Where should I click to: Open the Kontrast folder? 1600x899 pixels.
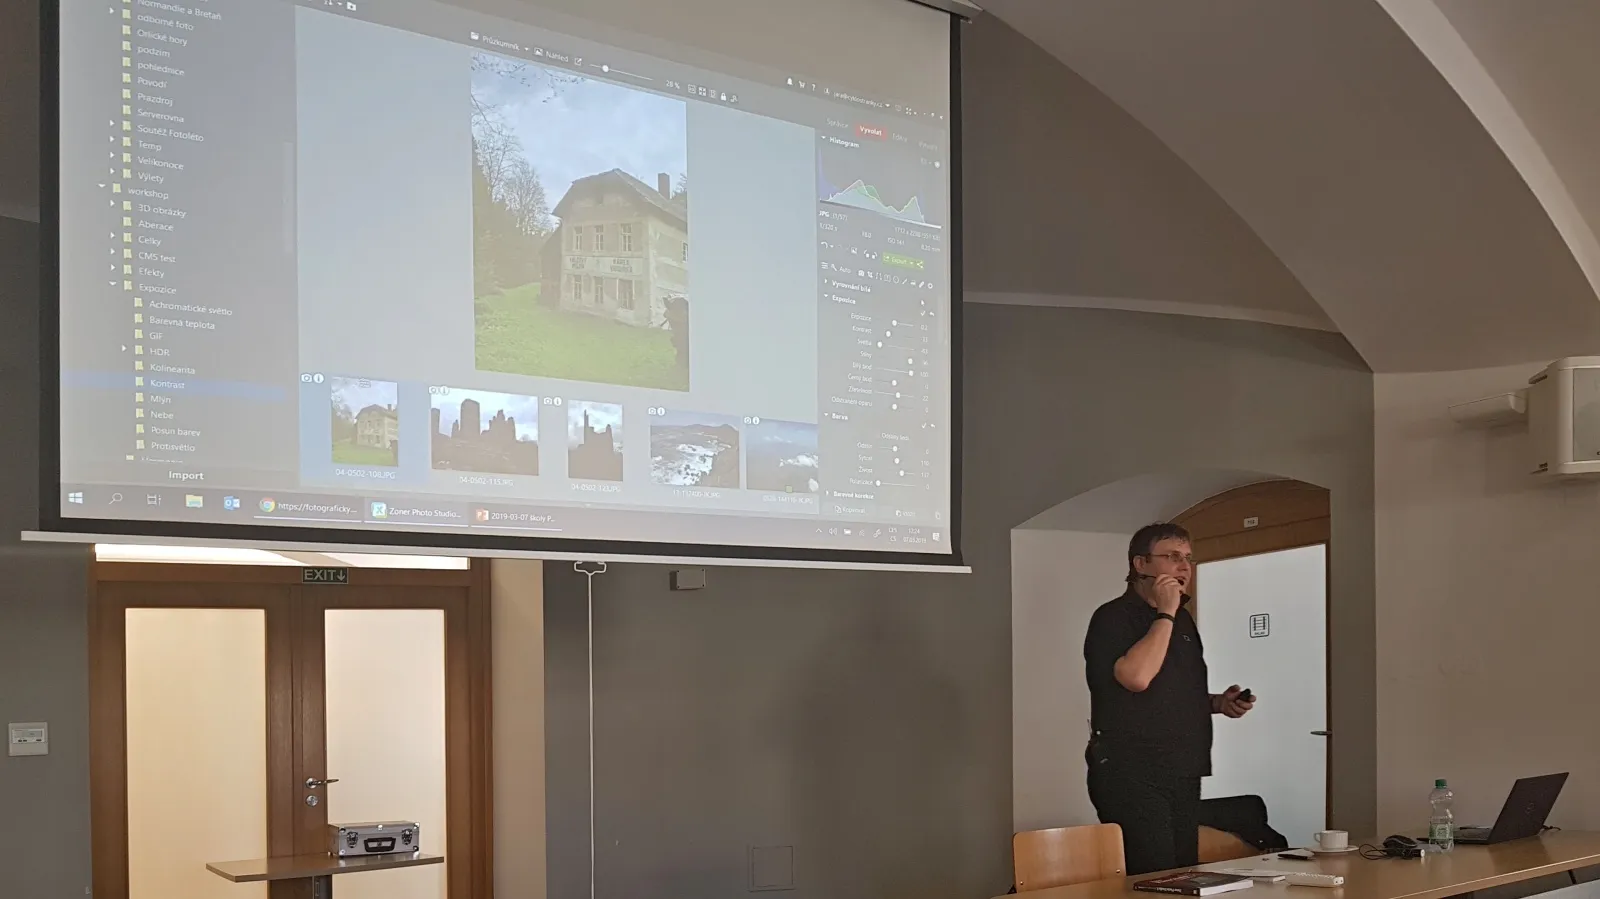pos(167,384)
